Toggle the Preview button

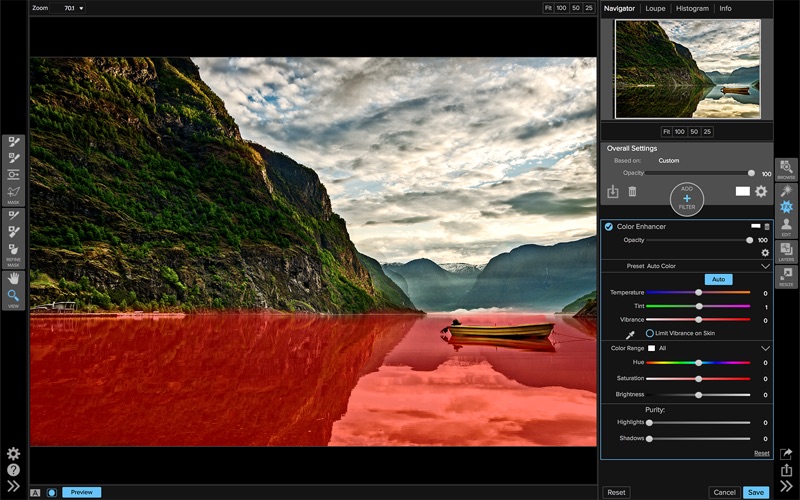[82, 492]
